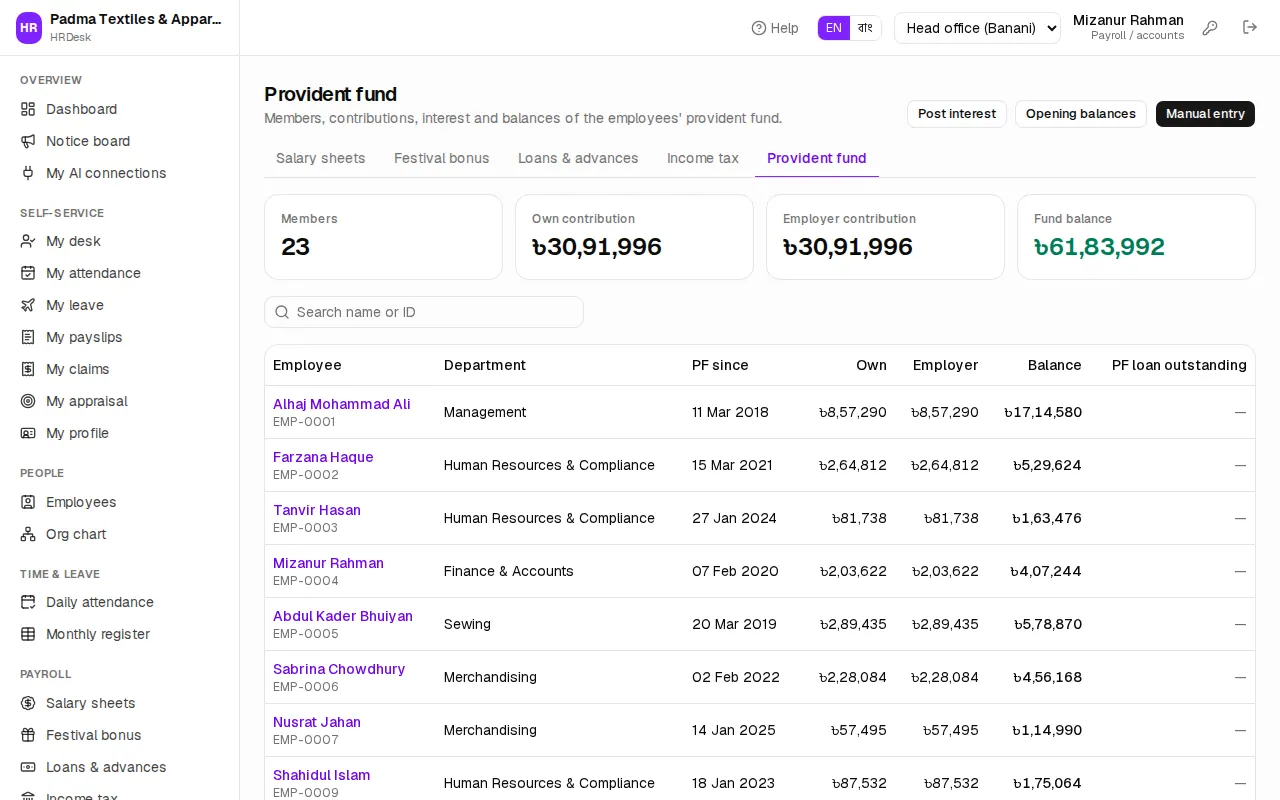The image size is (1280, 800).
Task: Click the My profile ID card icon
Action: coord(28,433)
